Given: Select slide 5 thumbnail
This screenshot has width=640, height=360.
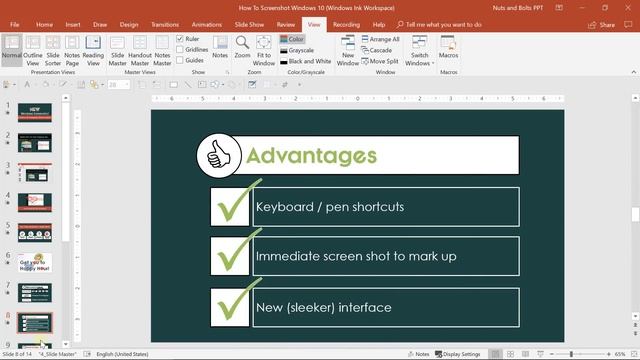Looking at the screenshot, I should (x=35, y=233).
